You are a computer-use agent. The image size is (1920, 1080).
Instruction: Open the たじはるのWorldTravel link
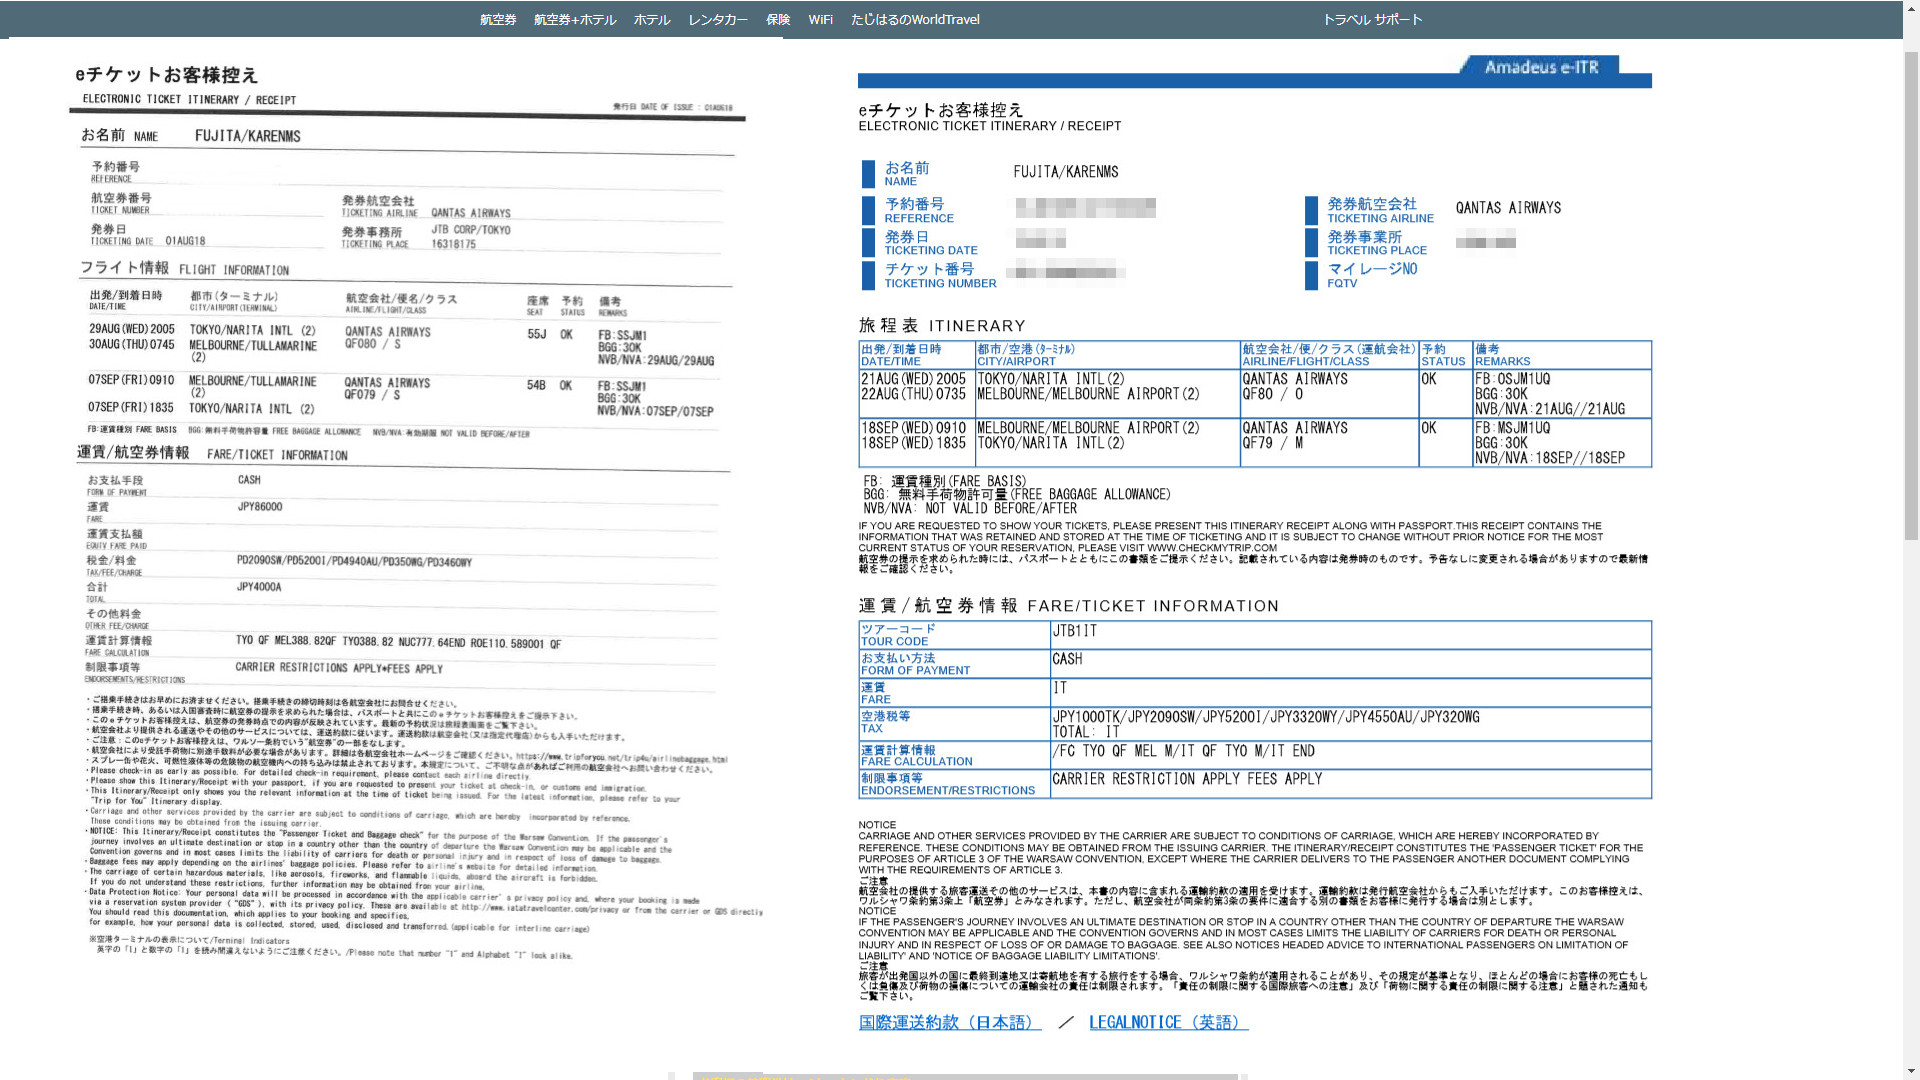(x=915, y=20)
